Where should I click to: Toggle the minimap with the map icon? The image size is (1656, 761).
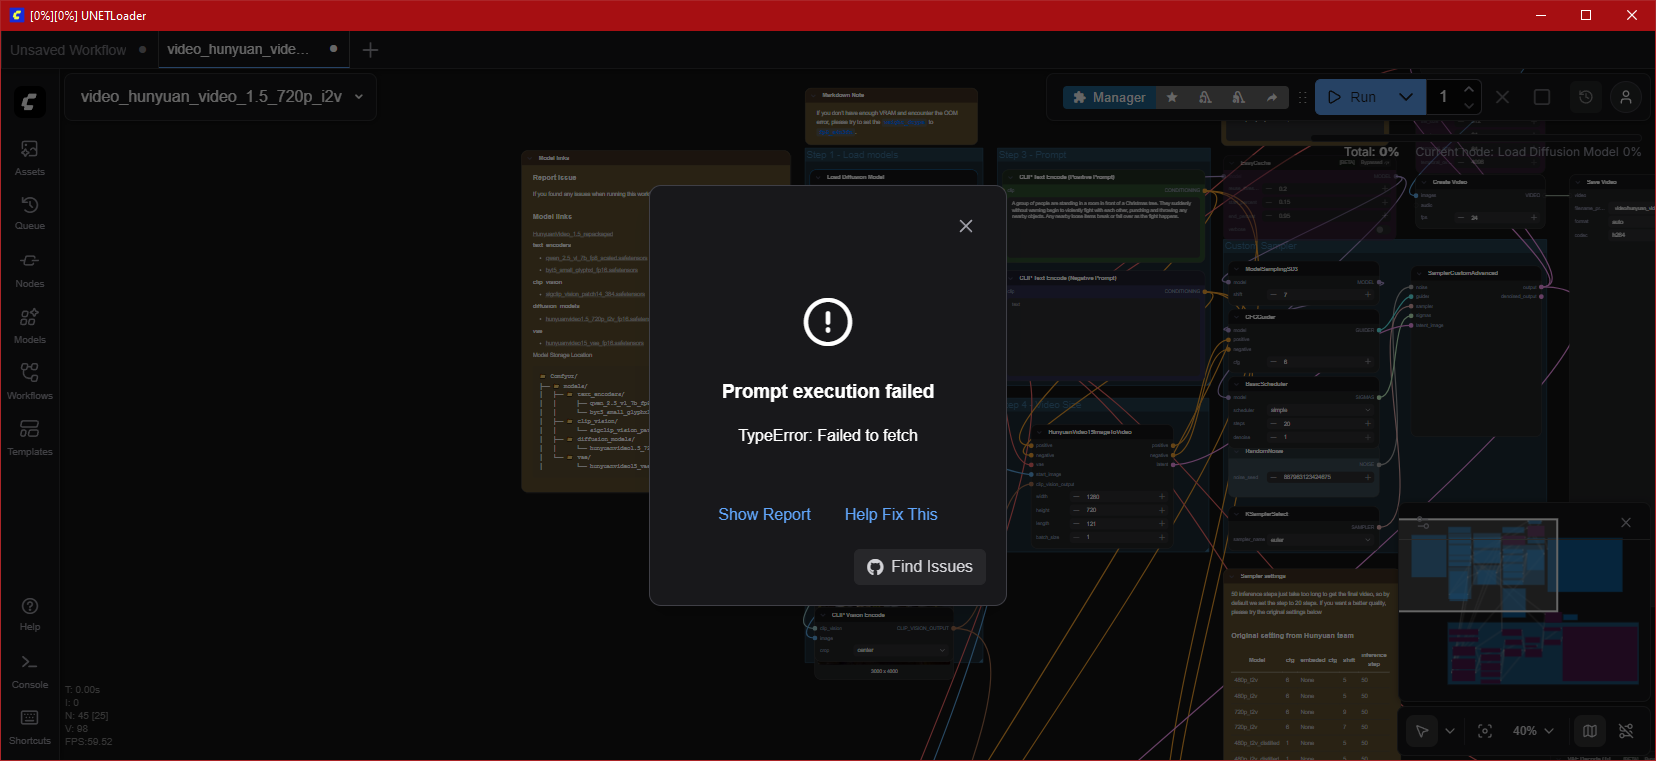1590,731
